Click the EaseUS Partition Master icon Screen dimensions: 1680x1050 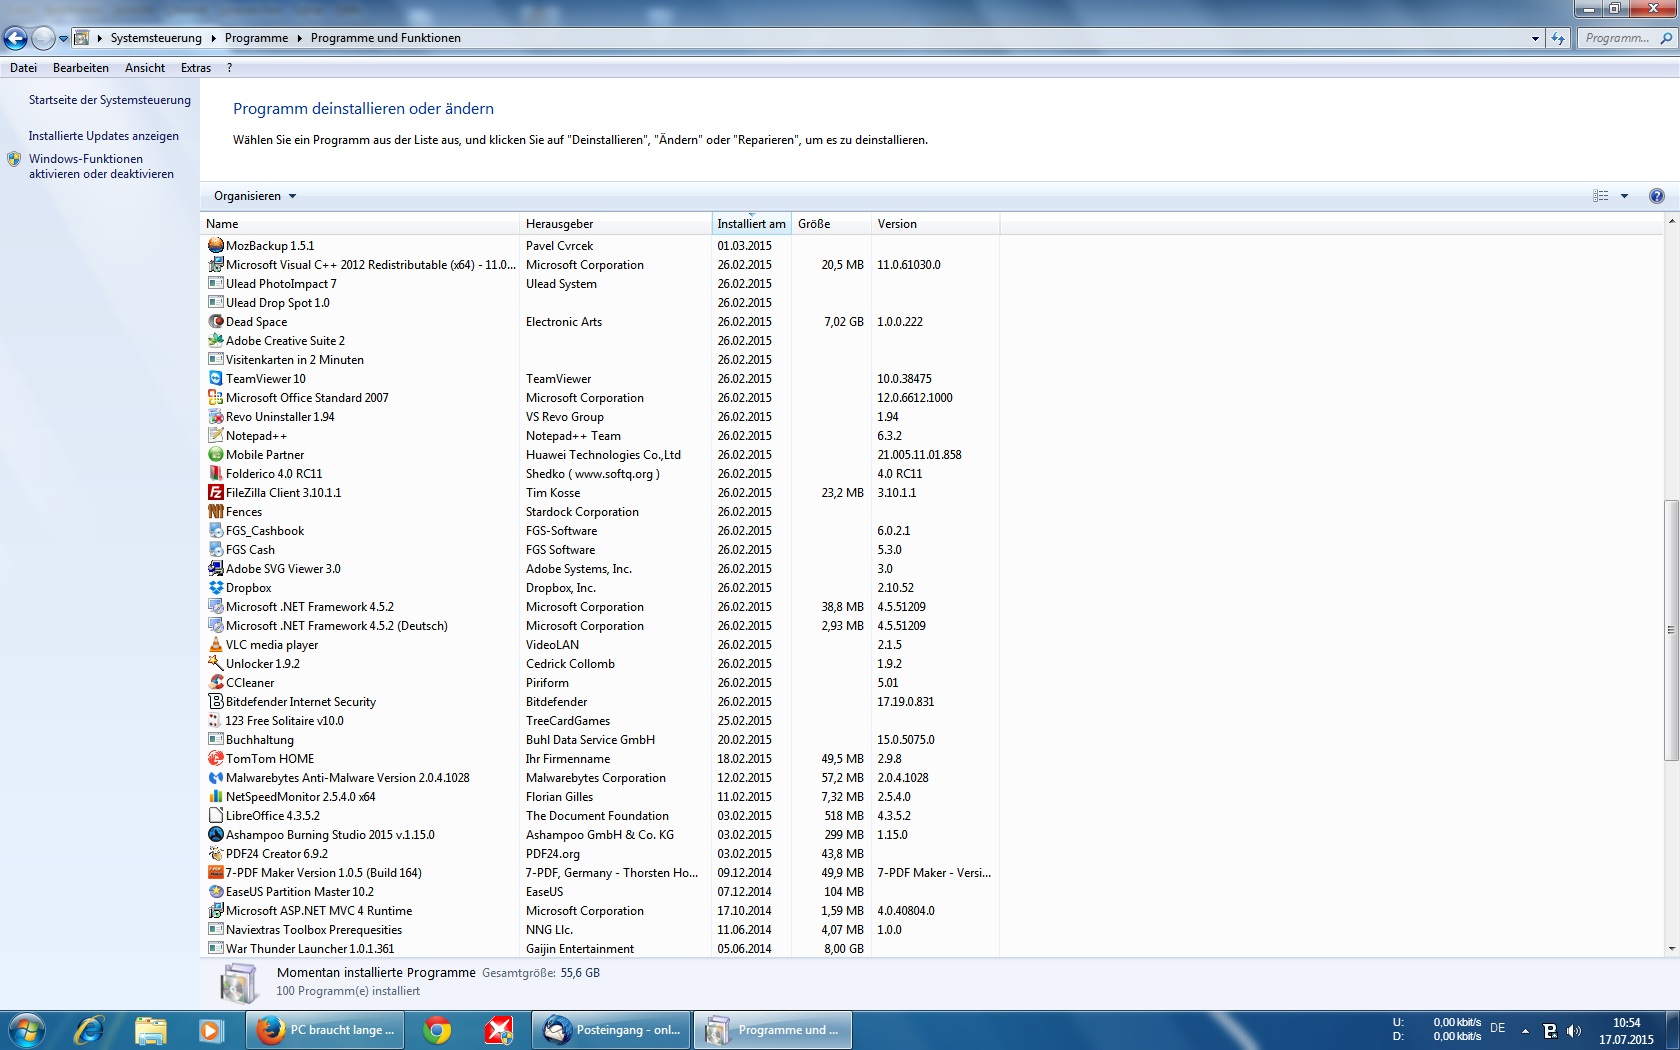pos(215,891)
